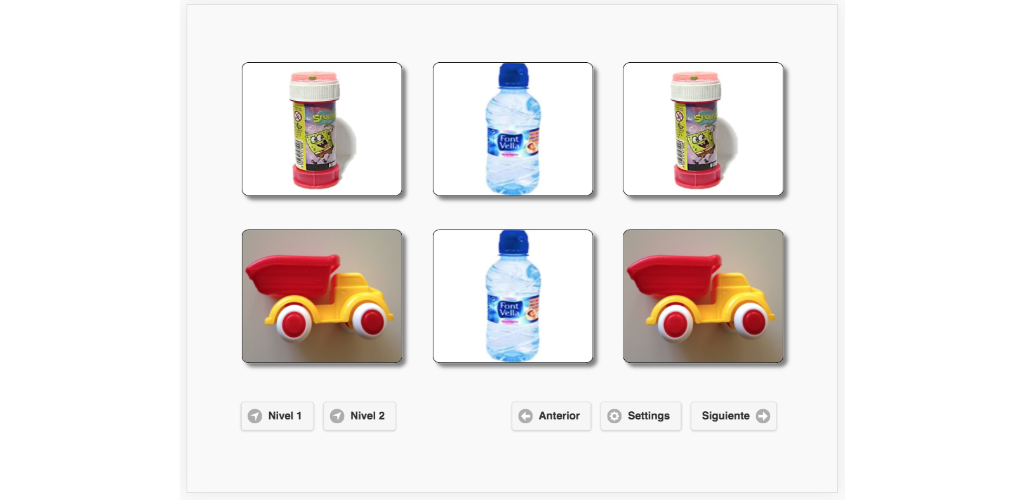Click the gear icon beside Settings
The image size is (1024, 500).
[614, 416]
